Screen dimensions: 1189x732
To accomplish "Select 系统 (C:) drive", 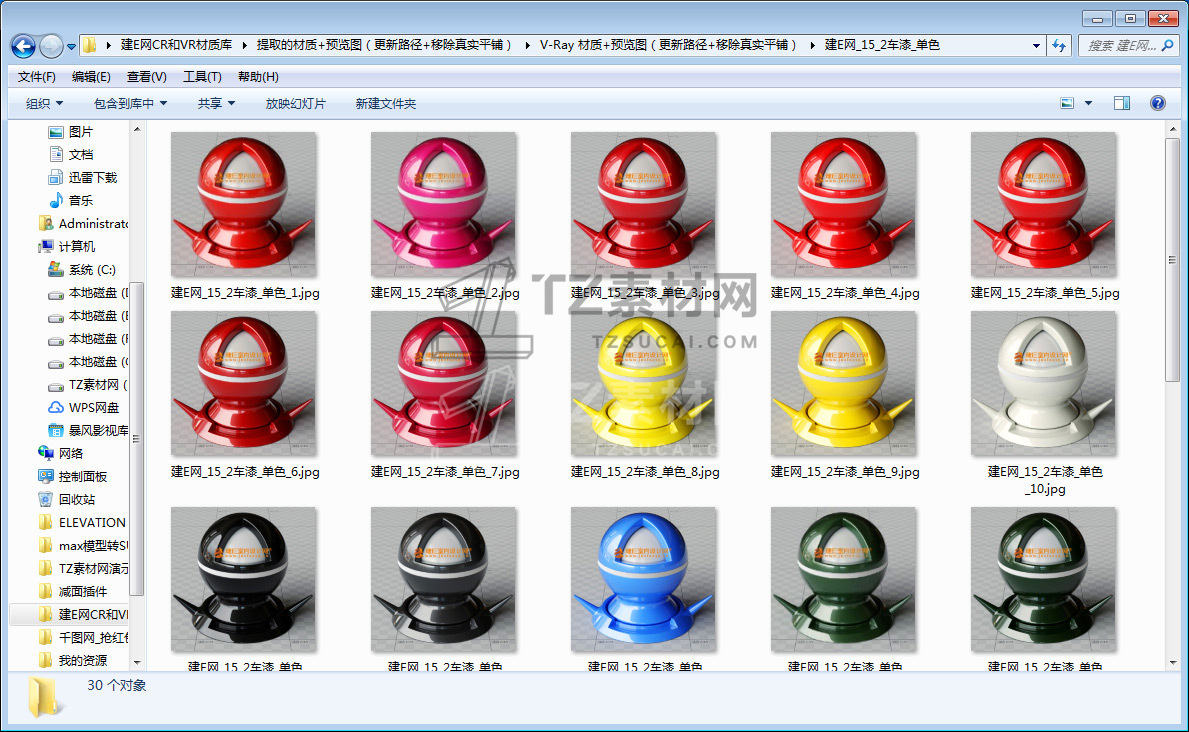I will pyautogui.click(x=81, y=269).
